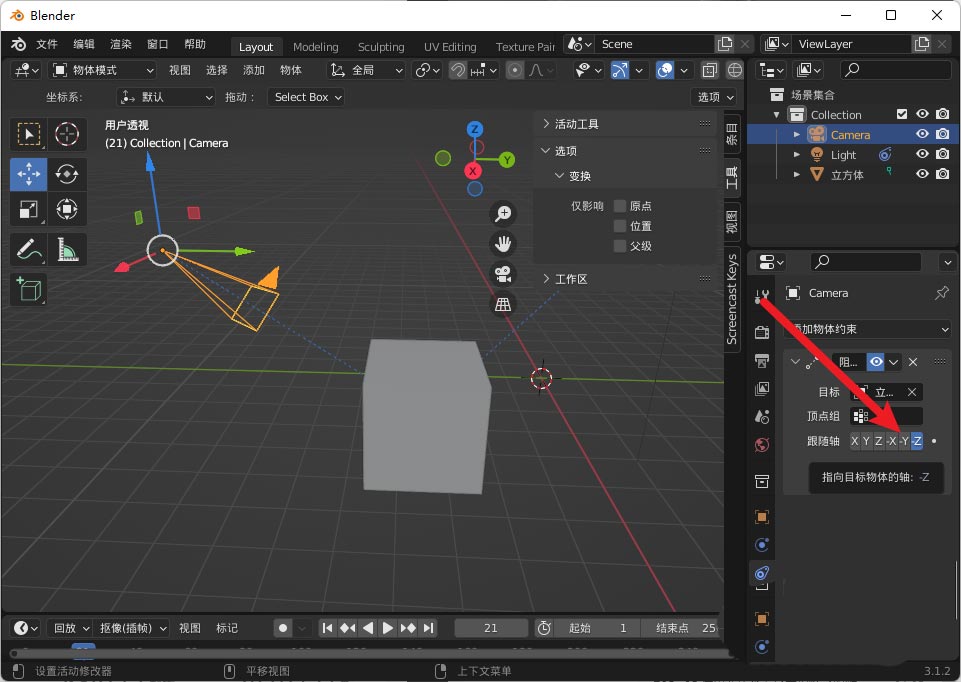Switch to the Modeling tab
The width and height of the screenshot is (961, 682).
pos(315,46)
